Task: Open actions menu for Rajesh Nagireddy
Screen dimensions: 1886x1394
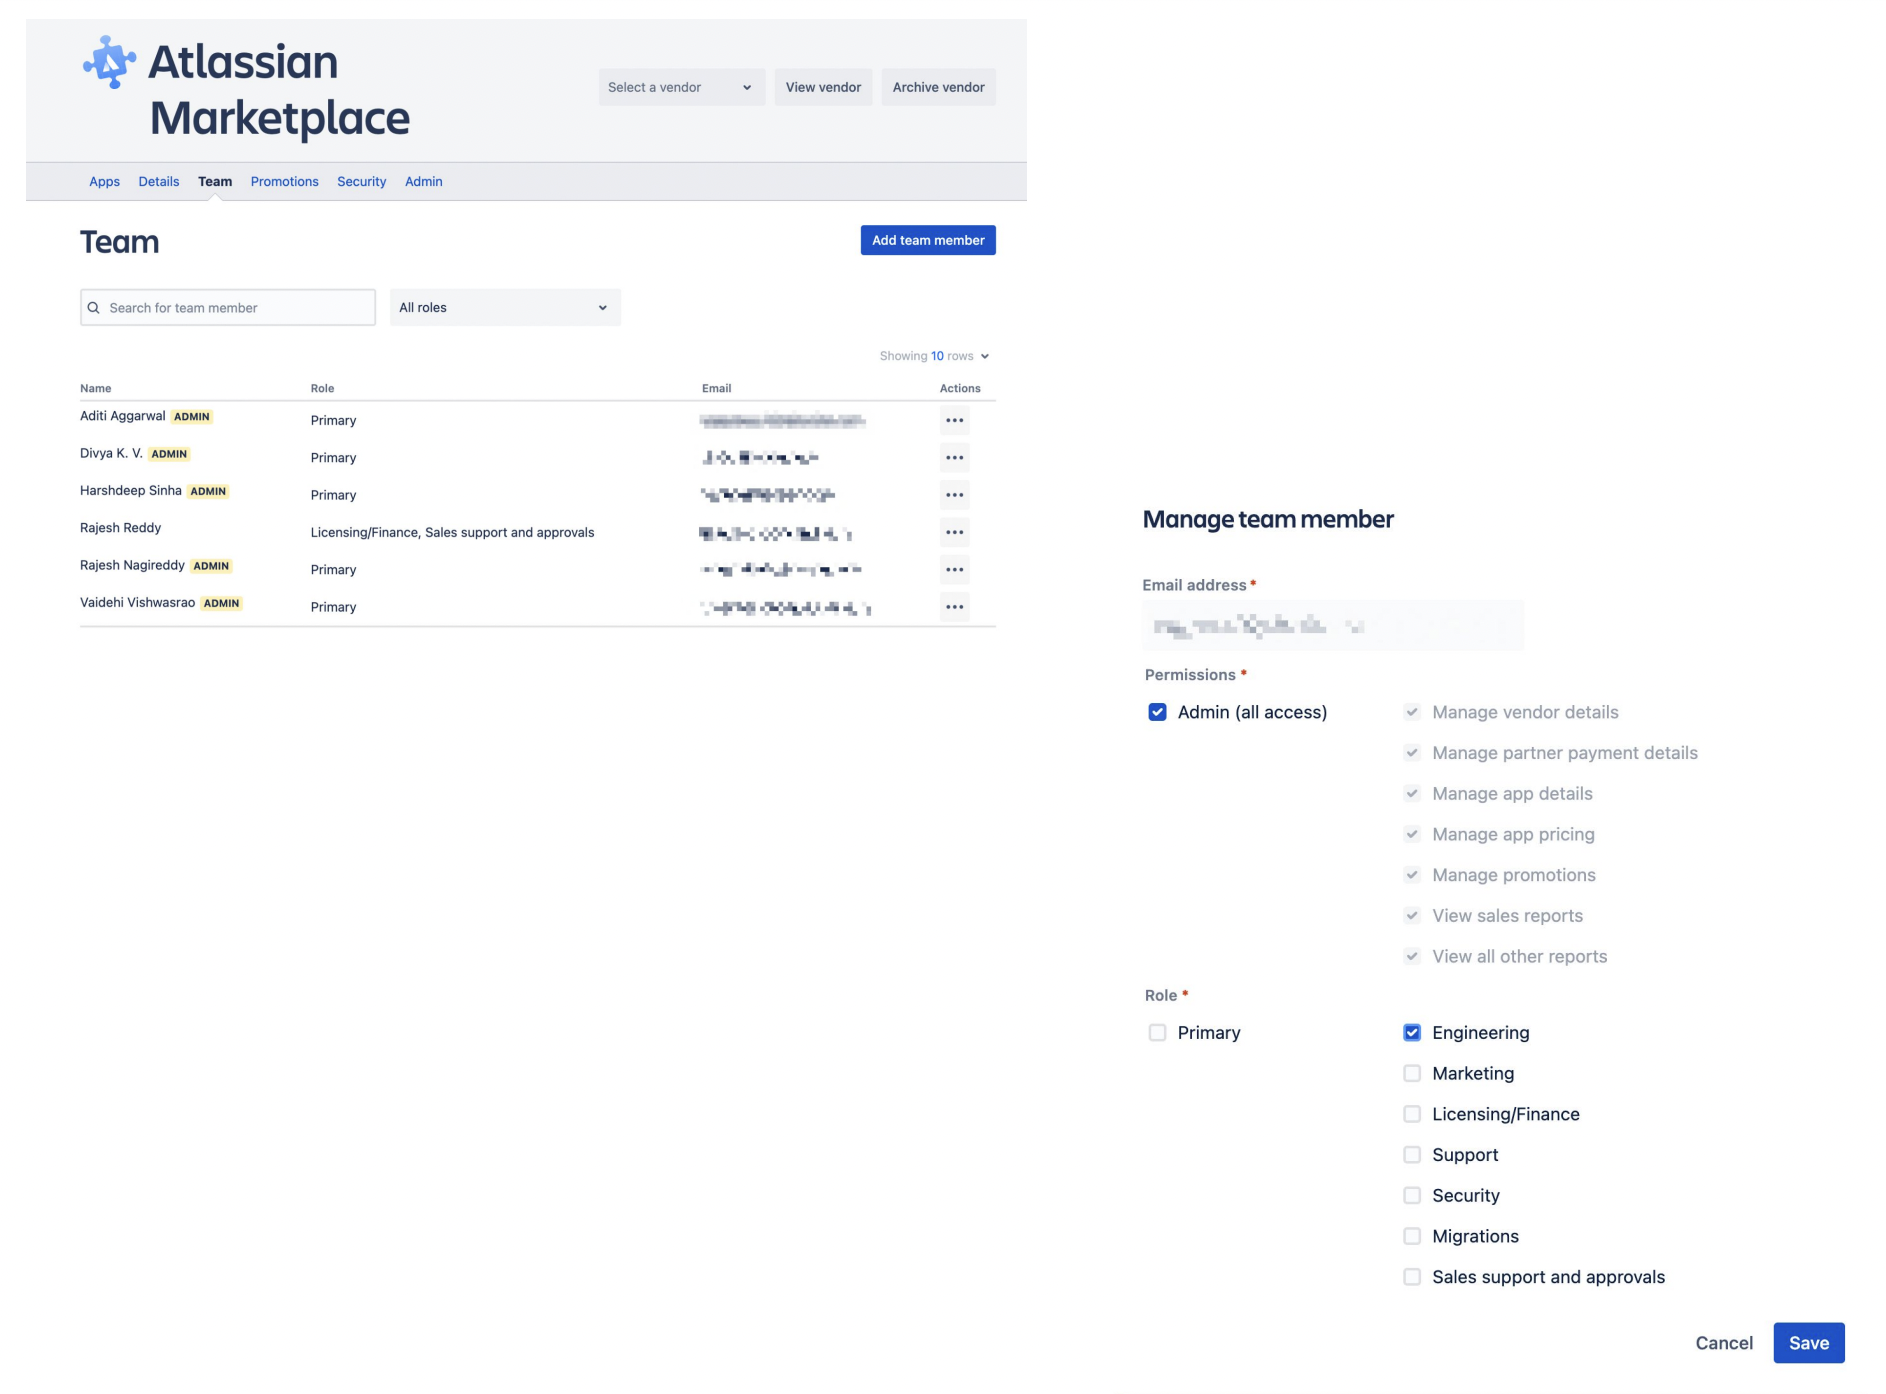Action: 954,569
